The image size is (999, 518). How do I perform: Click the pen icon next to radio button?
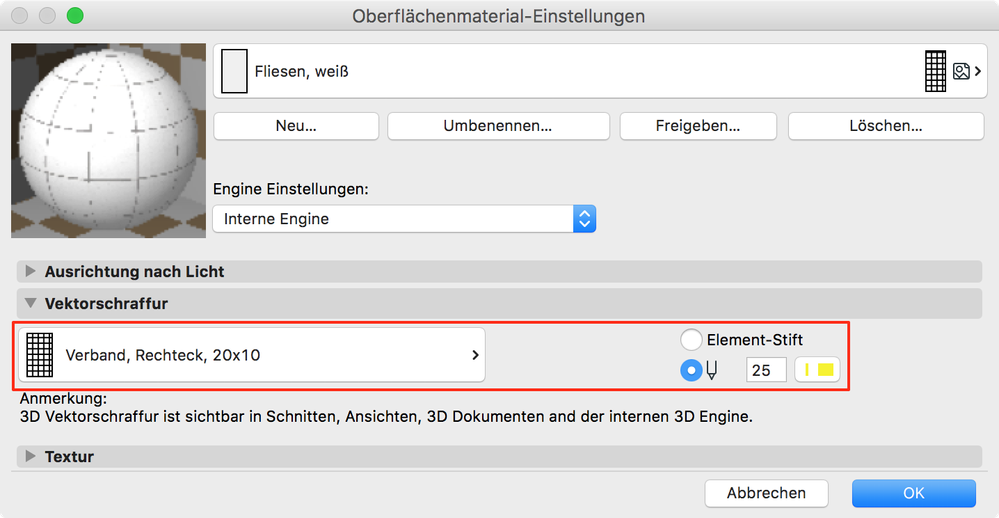coord(712,370)
